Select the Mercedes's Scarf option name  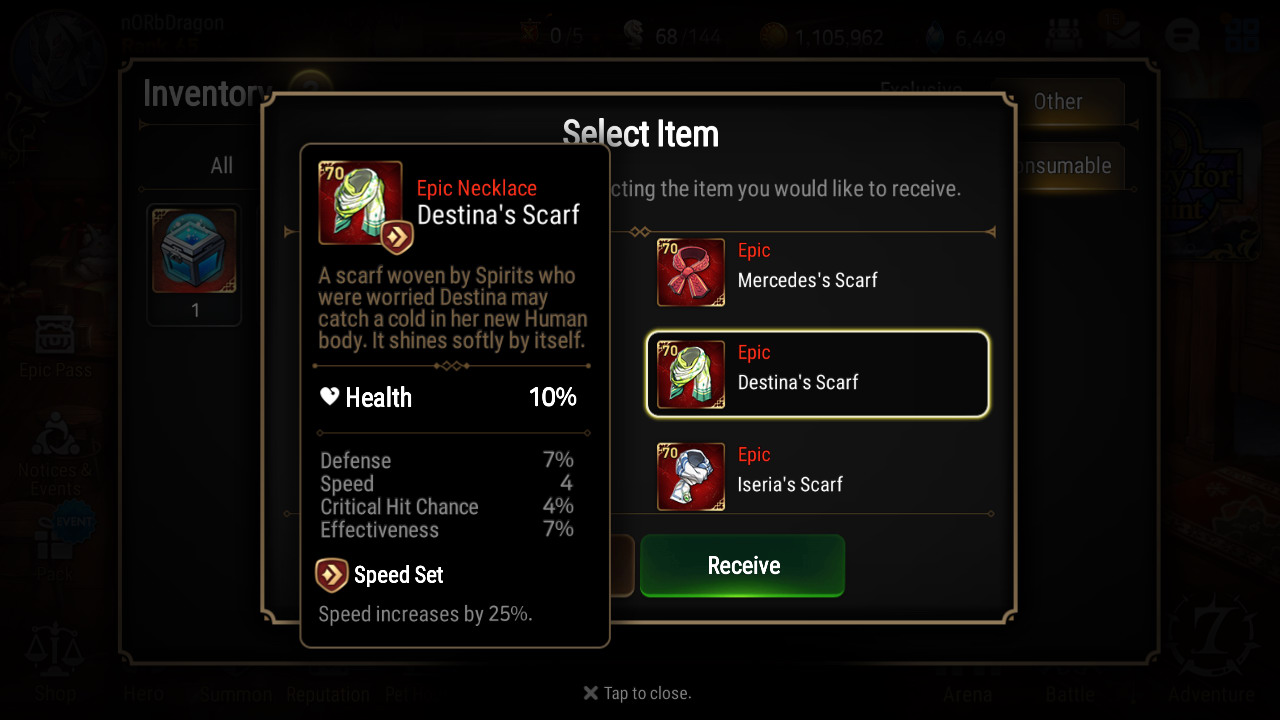[807, 281]
